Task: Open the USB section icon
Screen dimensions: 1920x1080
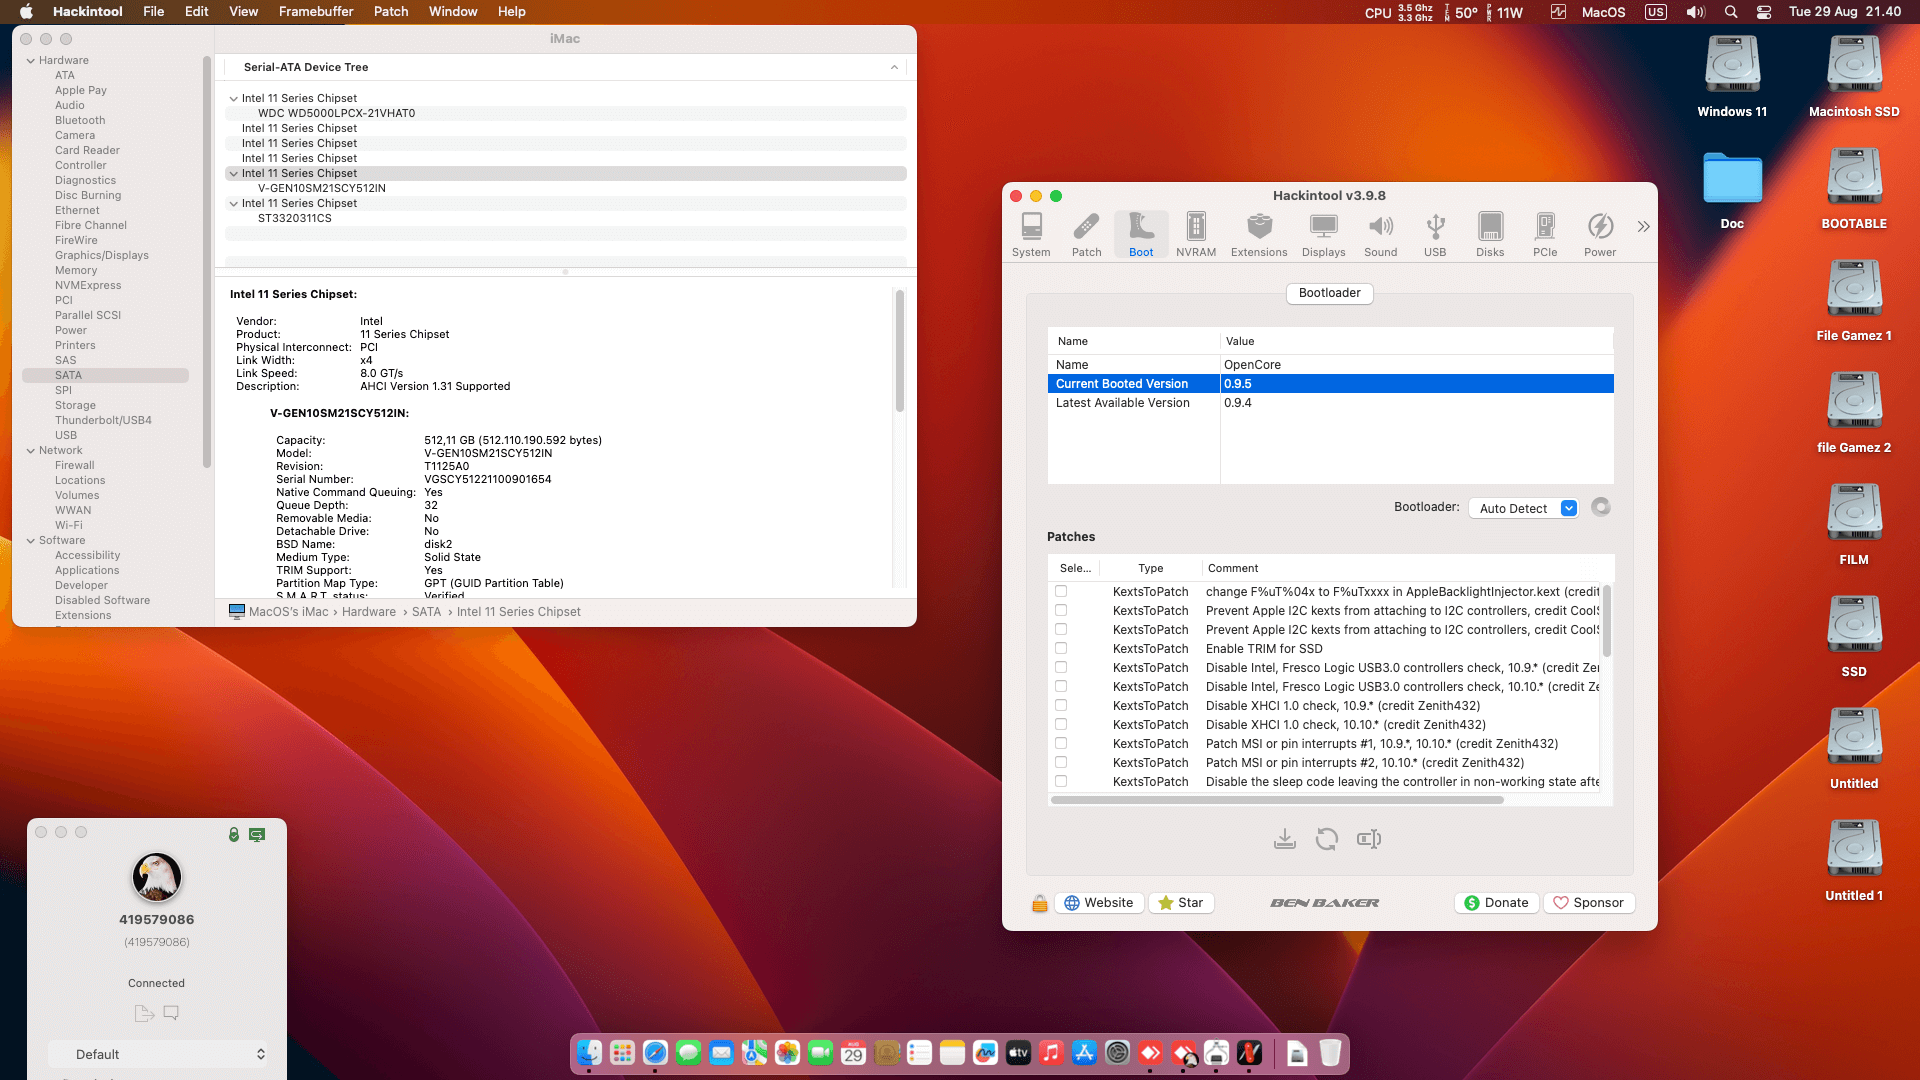Action: [x=1434, y=234]
